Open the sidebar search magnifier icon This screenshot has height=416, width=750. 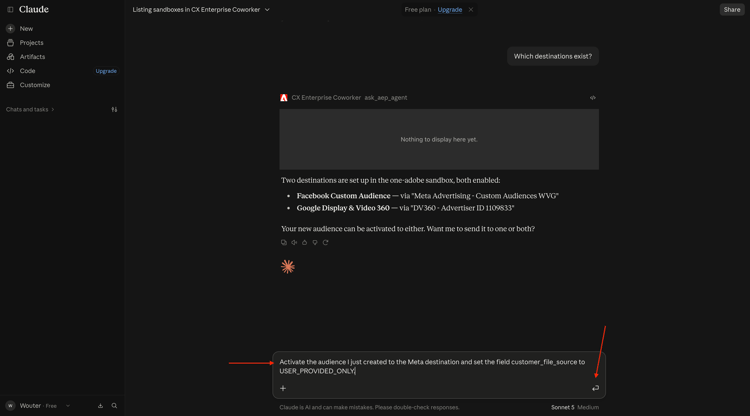(114, 405)
